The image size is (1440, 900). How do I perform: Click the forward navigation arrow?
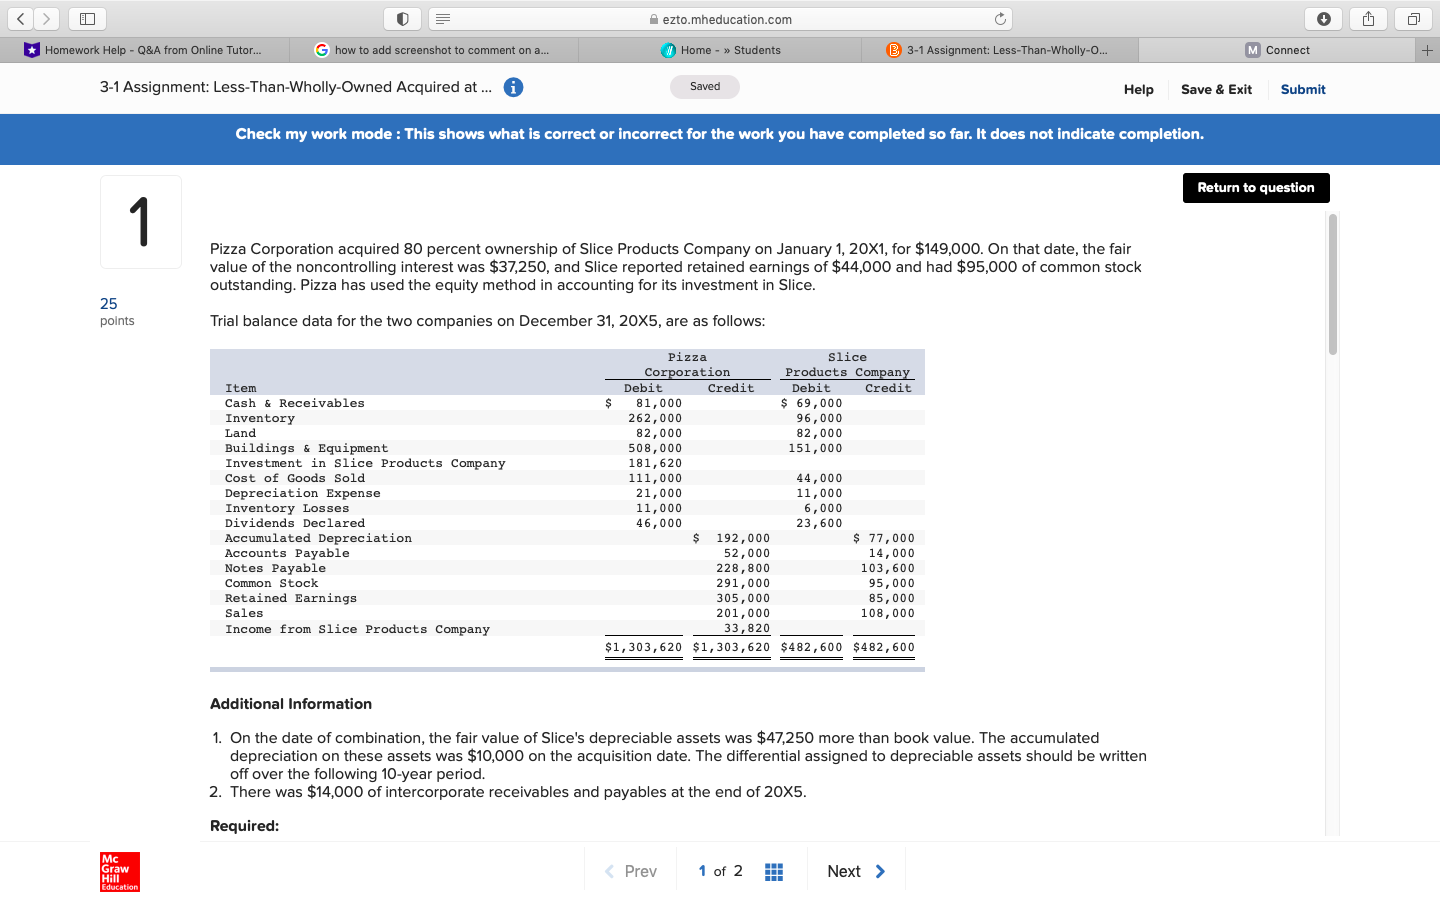[x=47, y=18]
